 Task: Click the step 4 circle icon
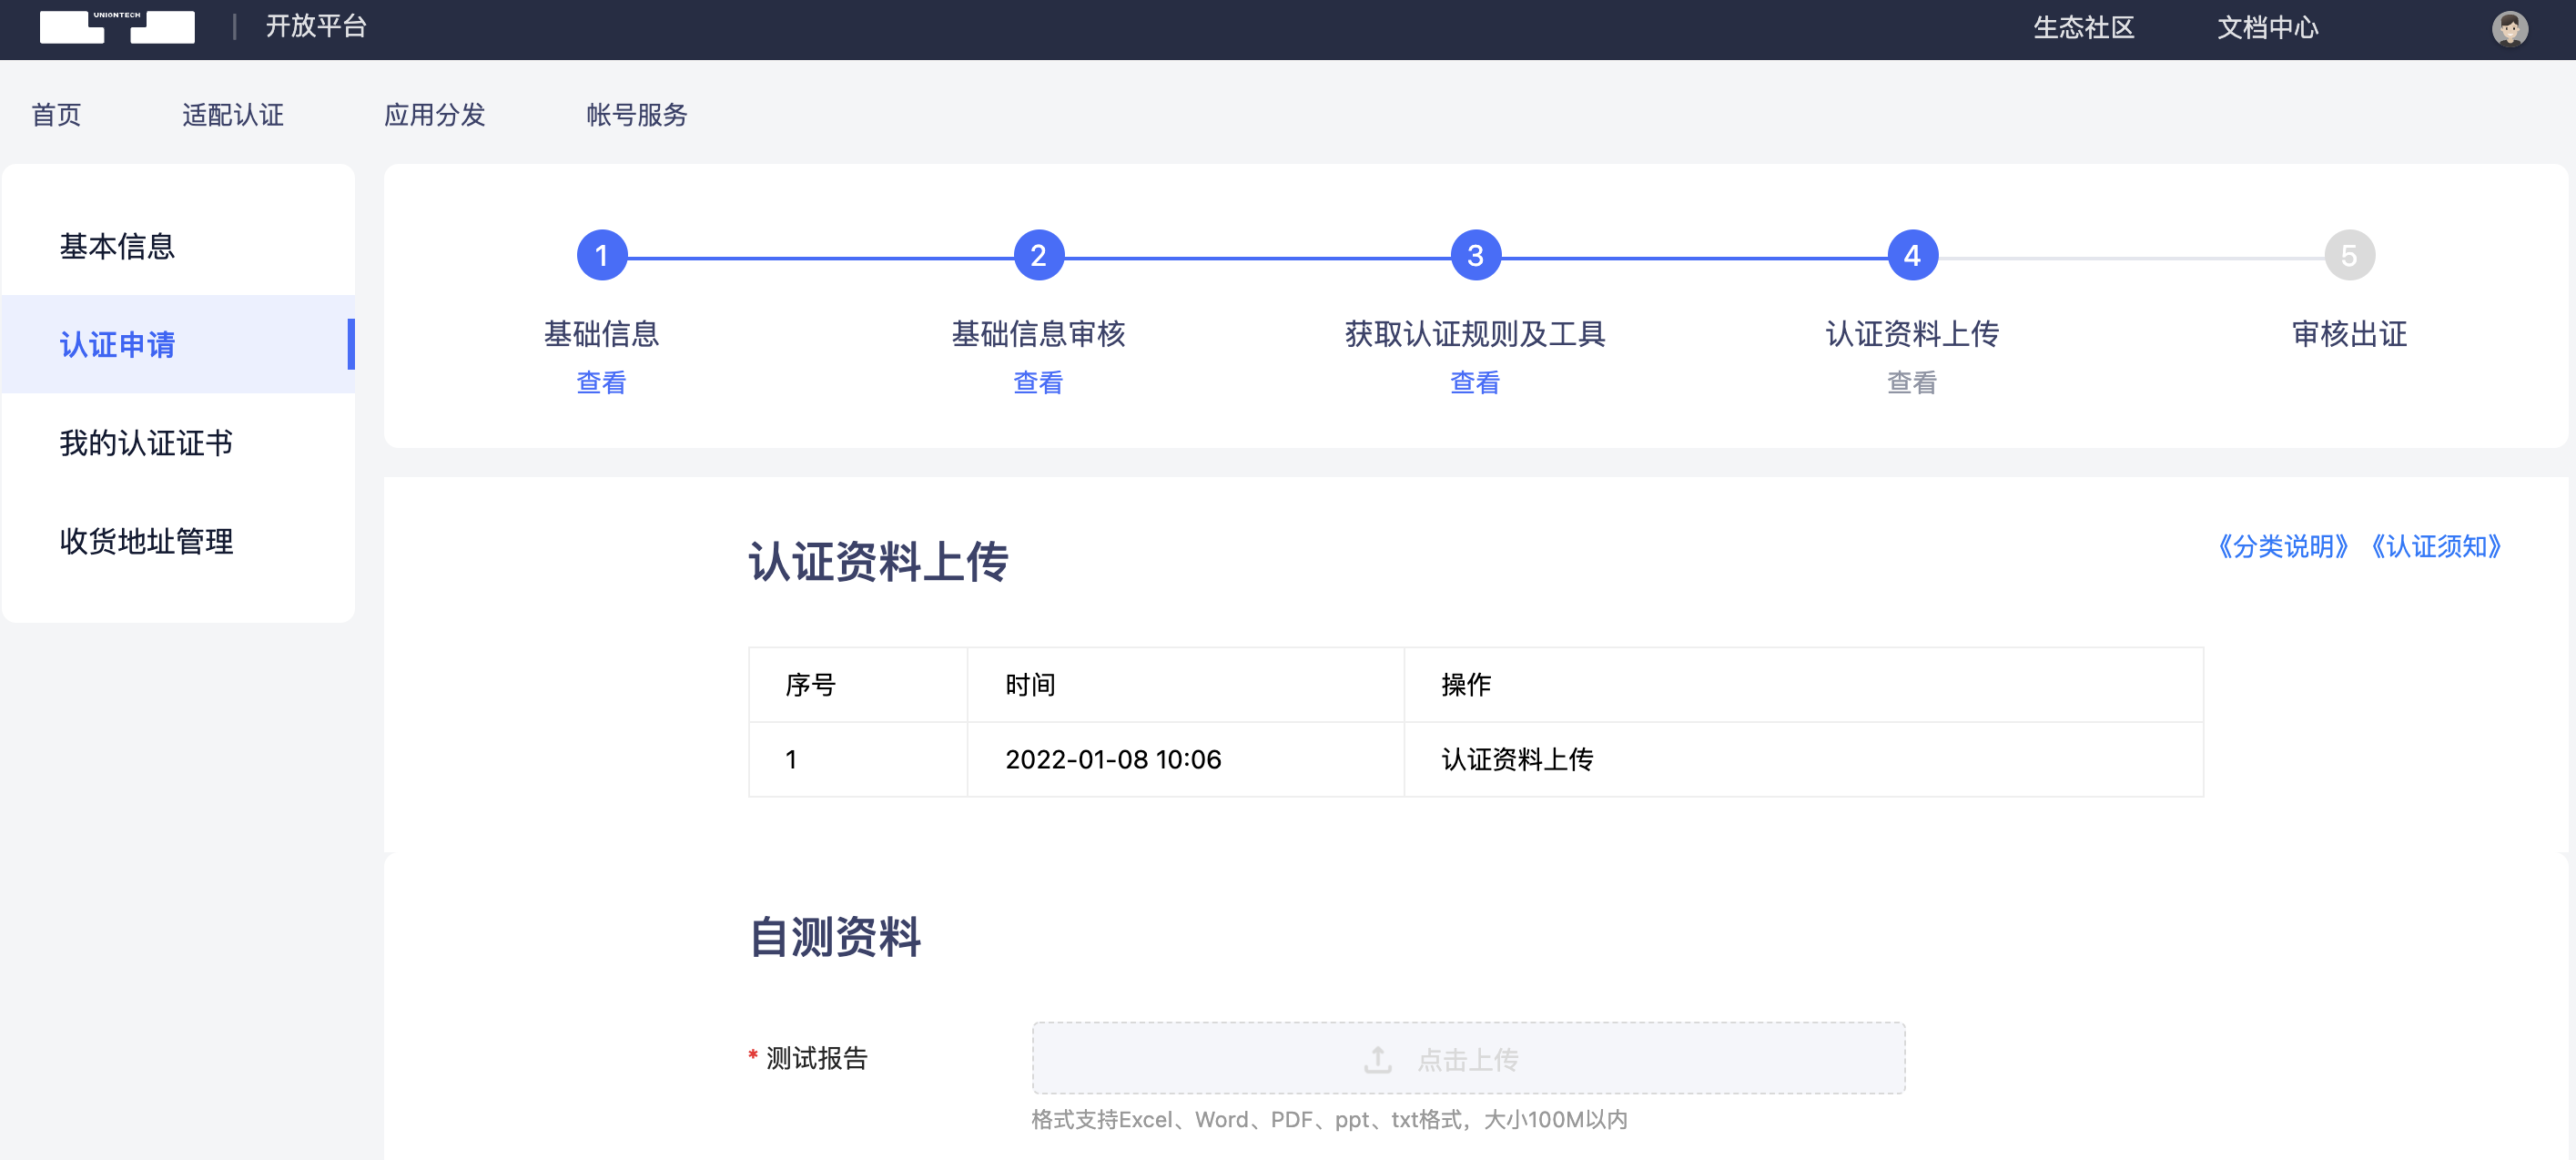1911,256
